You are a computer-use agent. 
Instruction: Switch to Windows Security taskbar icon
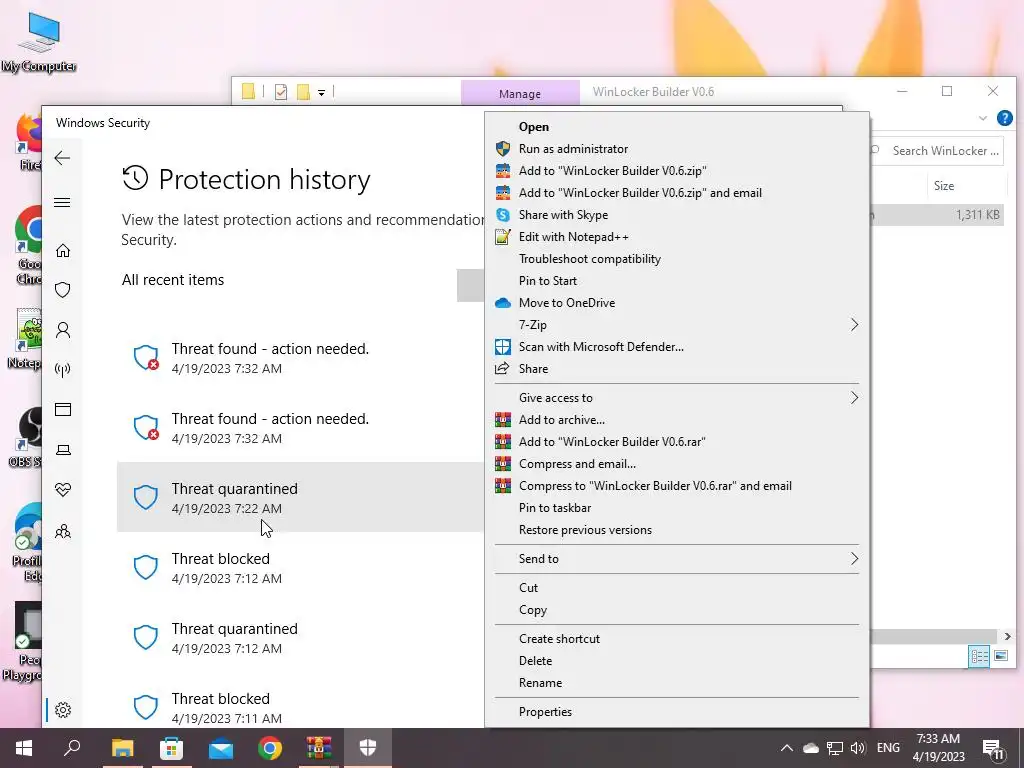(x=368, y=748)
